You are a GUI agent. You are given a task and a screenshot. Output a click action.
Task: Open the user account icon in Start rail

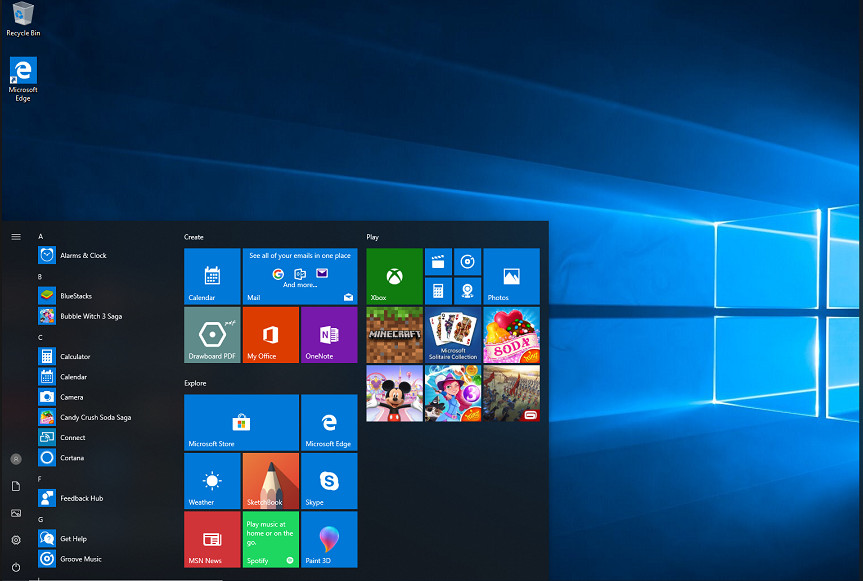click(x=16, y=459)
